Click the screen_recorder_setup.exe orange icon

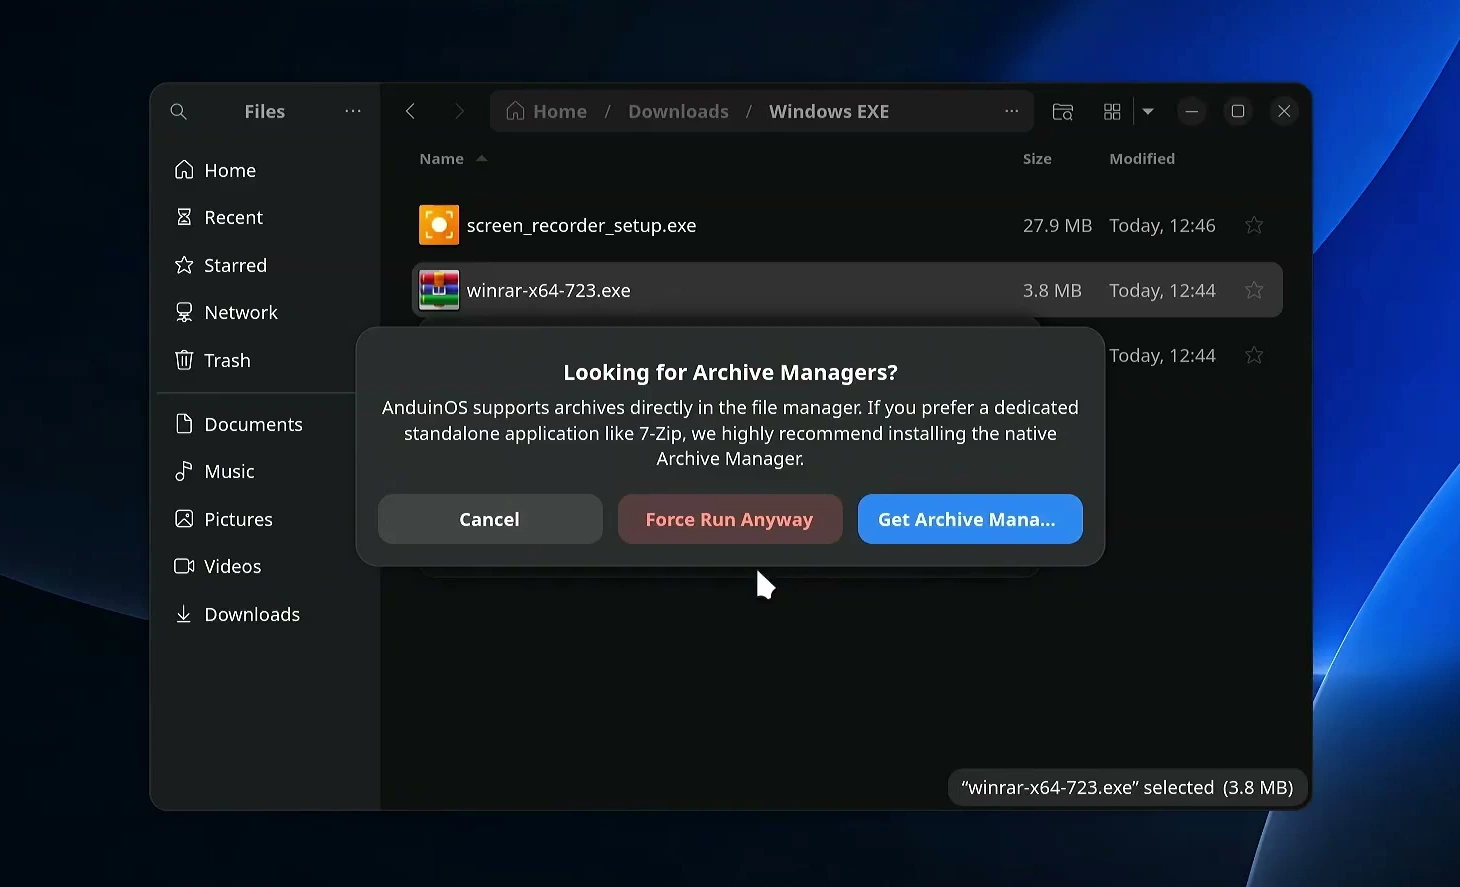[x=439, y=225]
